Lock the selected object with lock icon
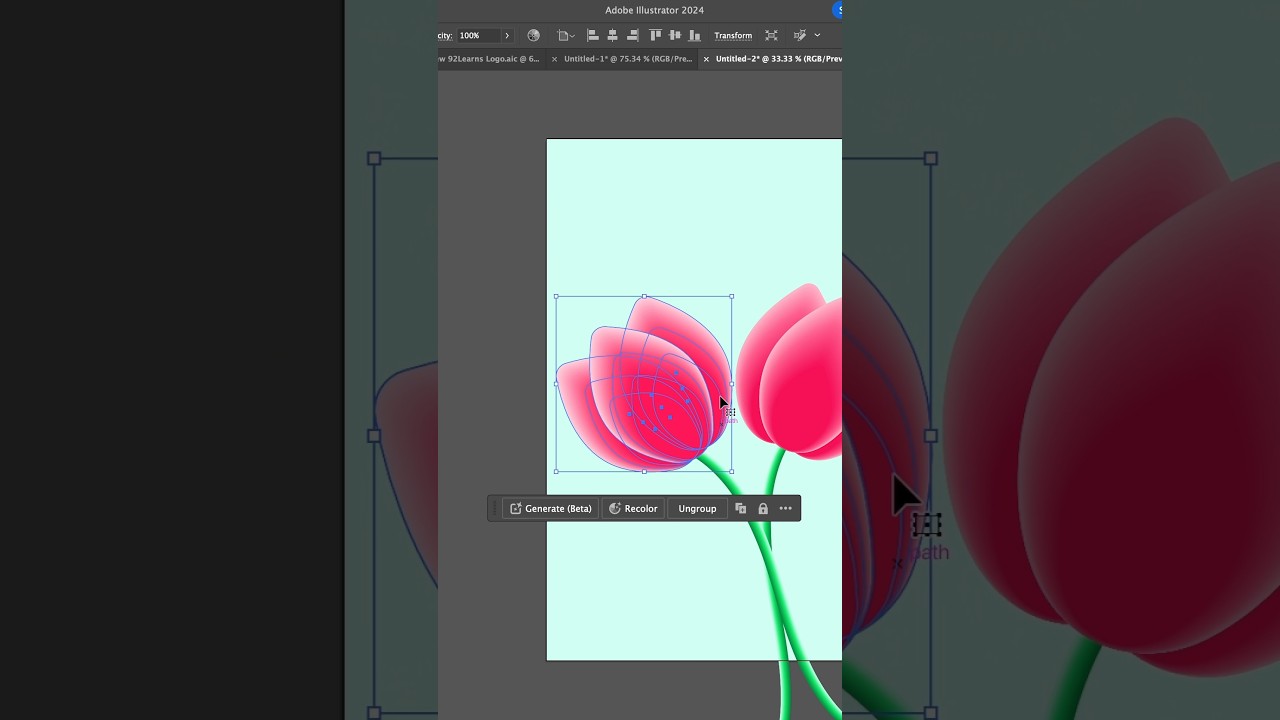 763,508
